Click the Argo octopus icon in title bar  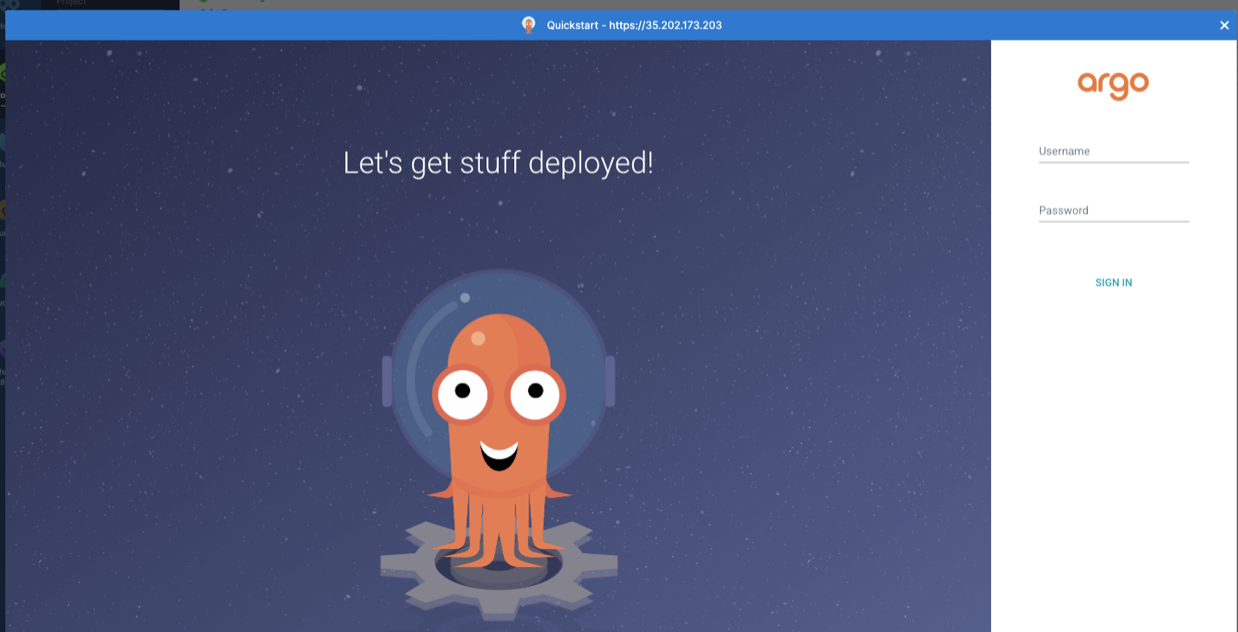[529, 25]
